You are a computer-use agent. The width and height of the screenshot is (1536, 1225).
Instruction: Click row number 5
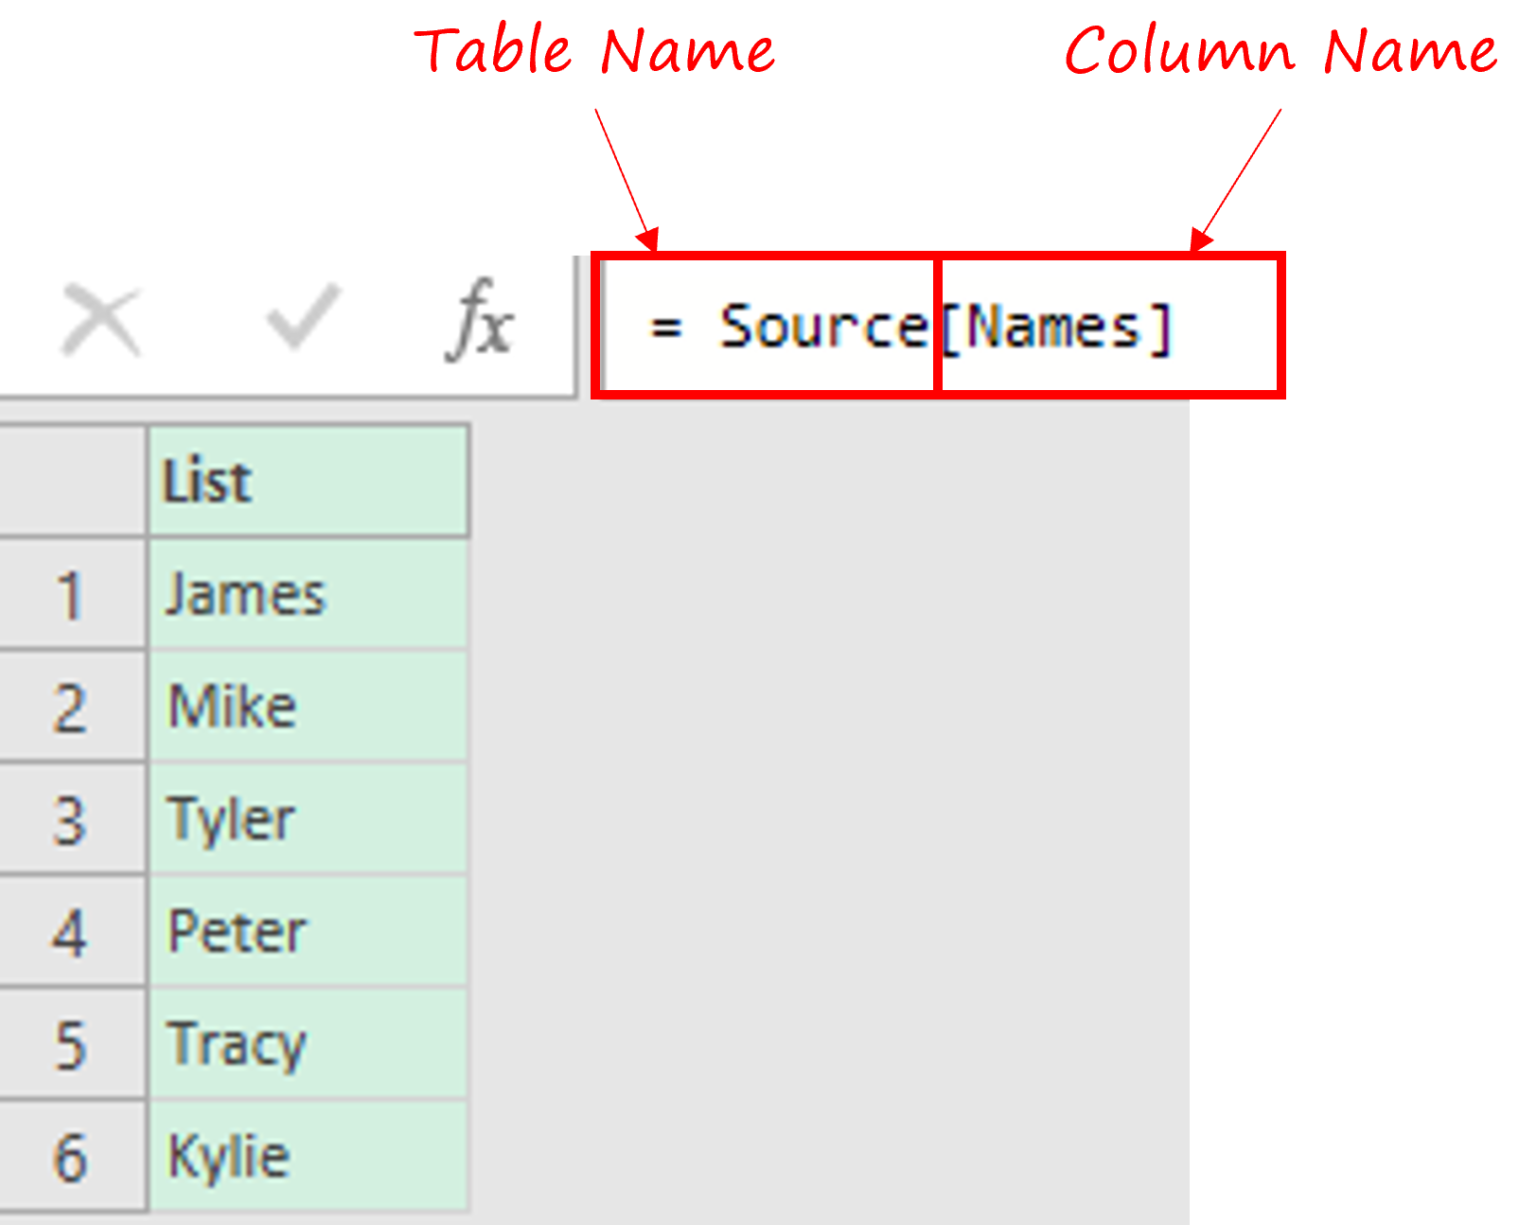click(70, 1045)
